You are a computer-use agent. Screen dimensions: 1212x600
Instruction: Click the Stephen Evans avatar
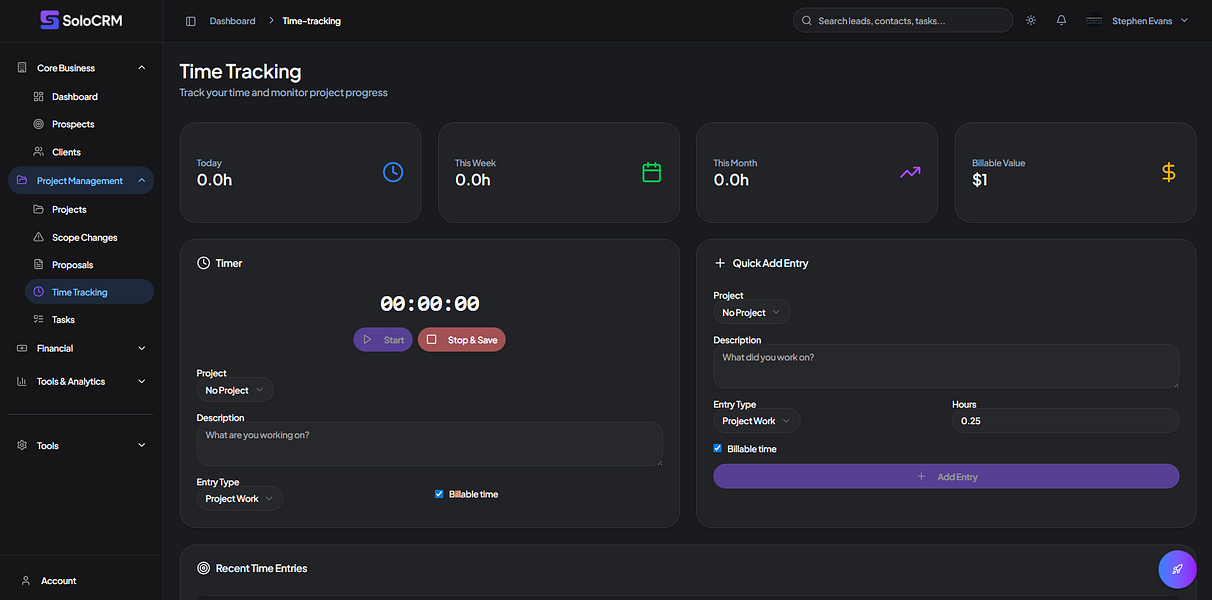tap(1094, 20)
